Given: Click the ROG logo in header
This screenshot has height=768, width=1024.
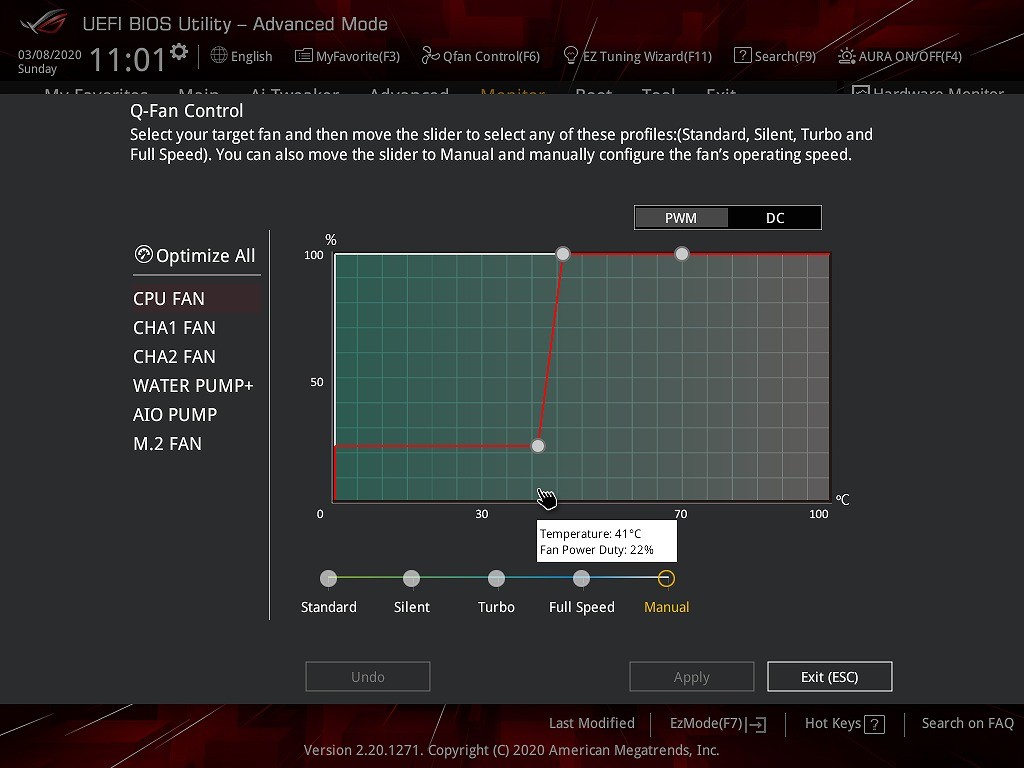Looking at the screenshot, I should pyautogui.click(x=43, y=23).
